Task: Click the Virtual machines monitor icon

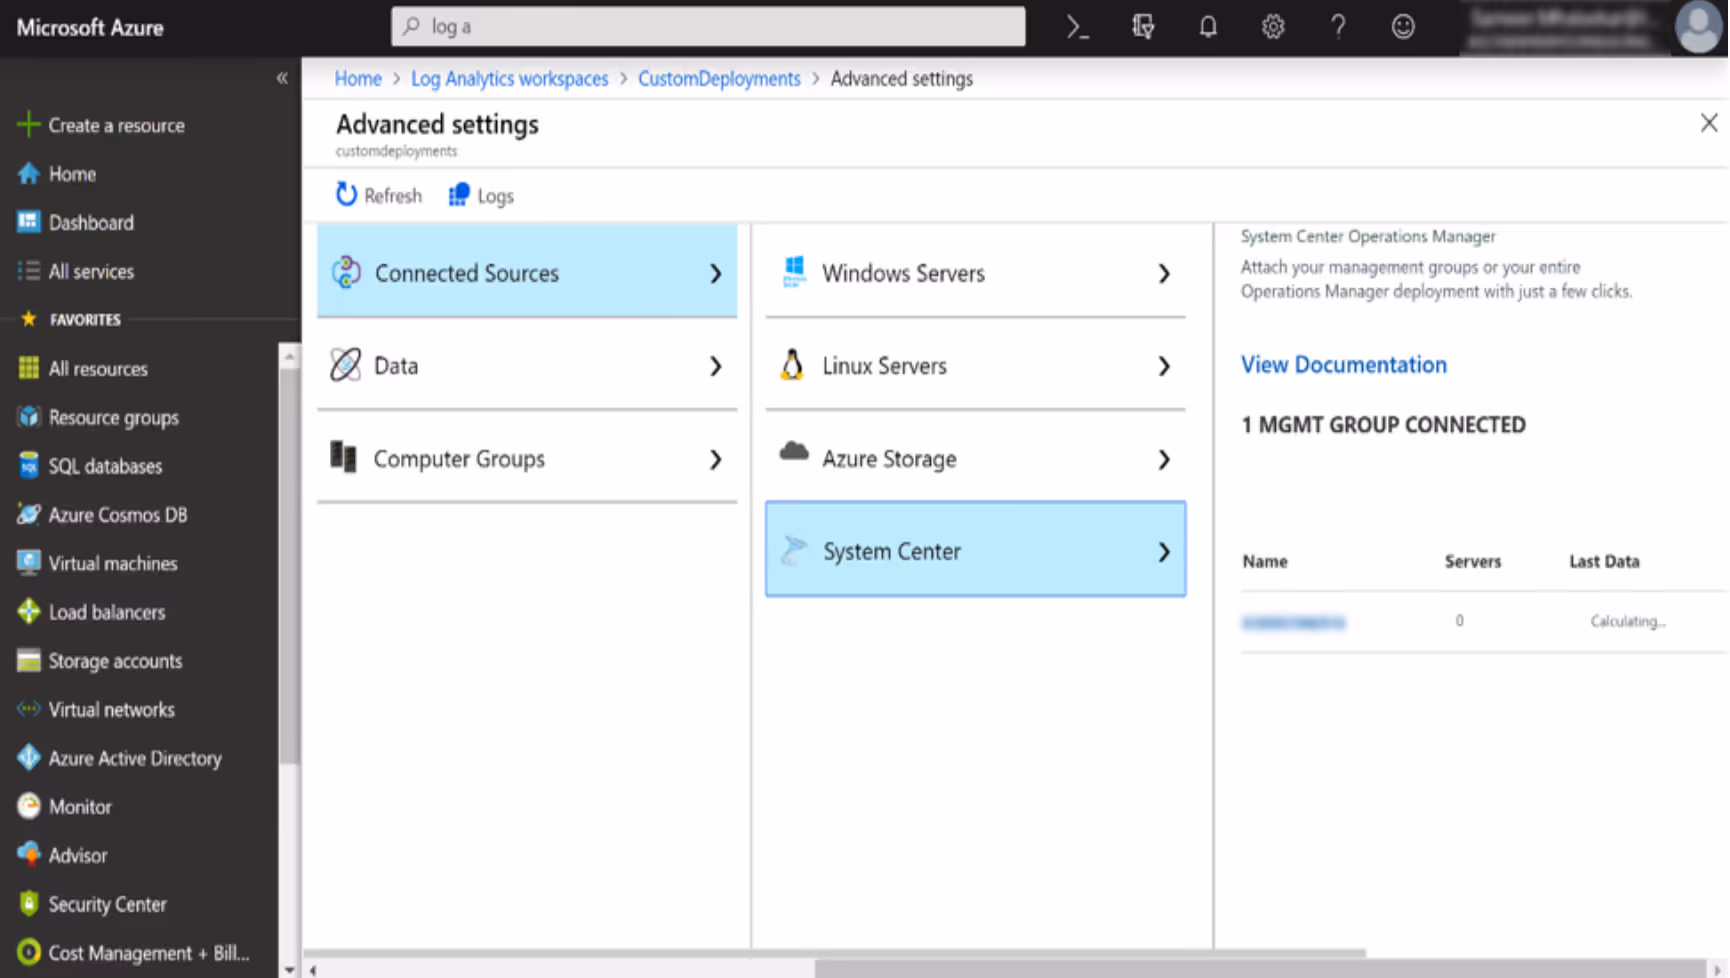Action: [x=28, y=563]
